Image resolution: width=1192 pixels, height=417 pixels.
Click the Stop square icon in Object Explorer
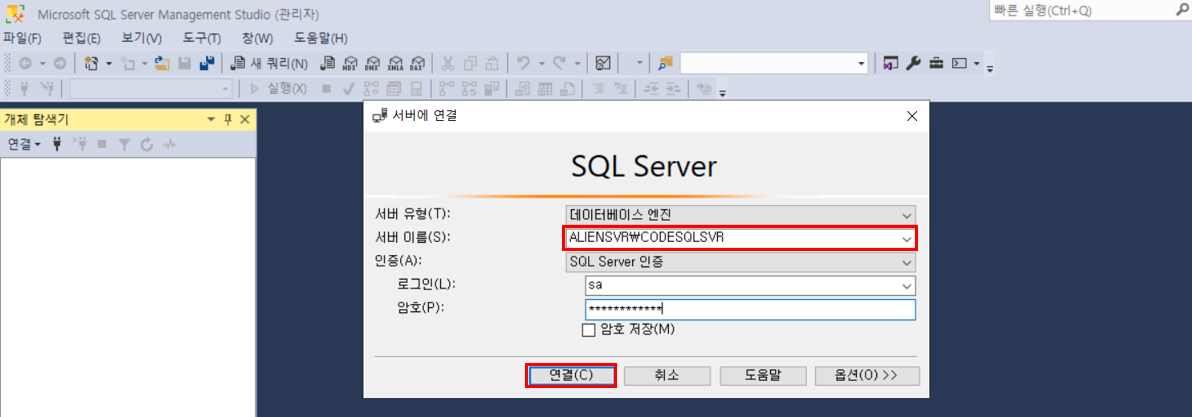pyautogui.click(x=102, y=144)
